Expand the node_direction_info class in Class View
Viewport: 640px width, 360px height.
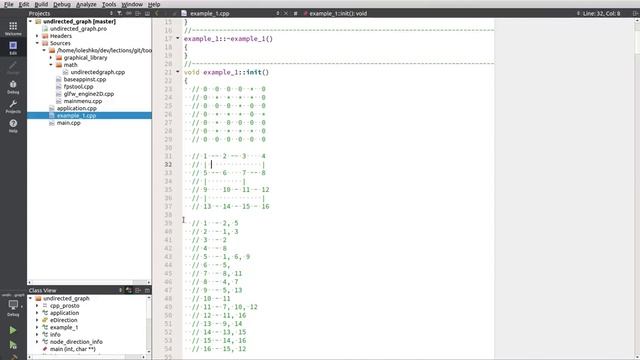(37, 342)
